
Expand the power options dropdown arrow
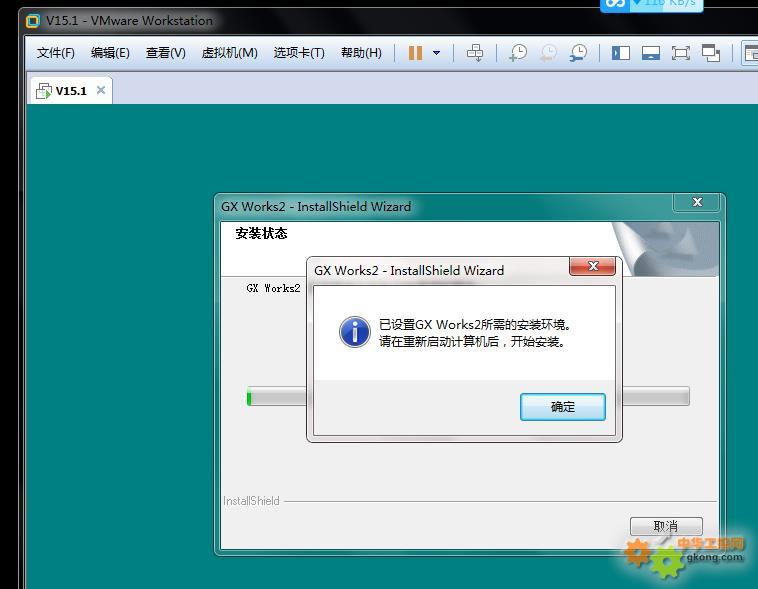(x=436, y=53)
